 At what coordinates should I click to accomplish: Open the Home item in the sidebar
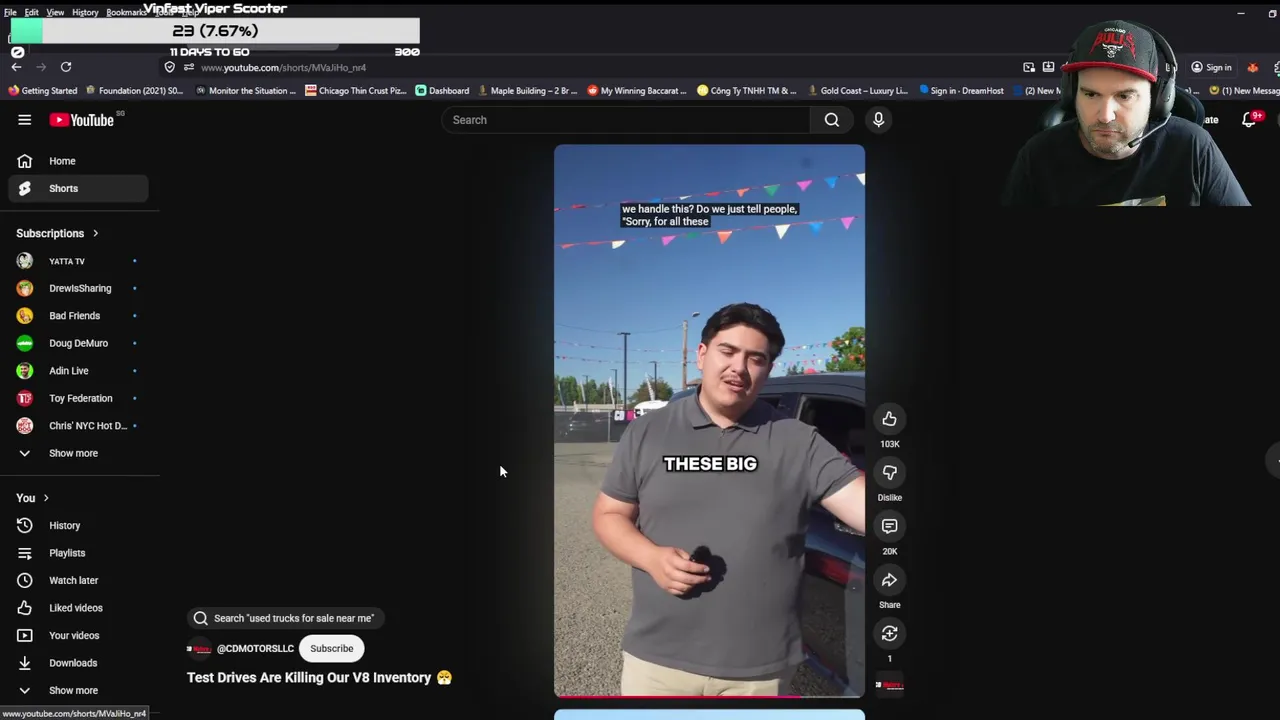point(78,161)
